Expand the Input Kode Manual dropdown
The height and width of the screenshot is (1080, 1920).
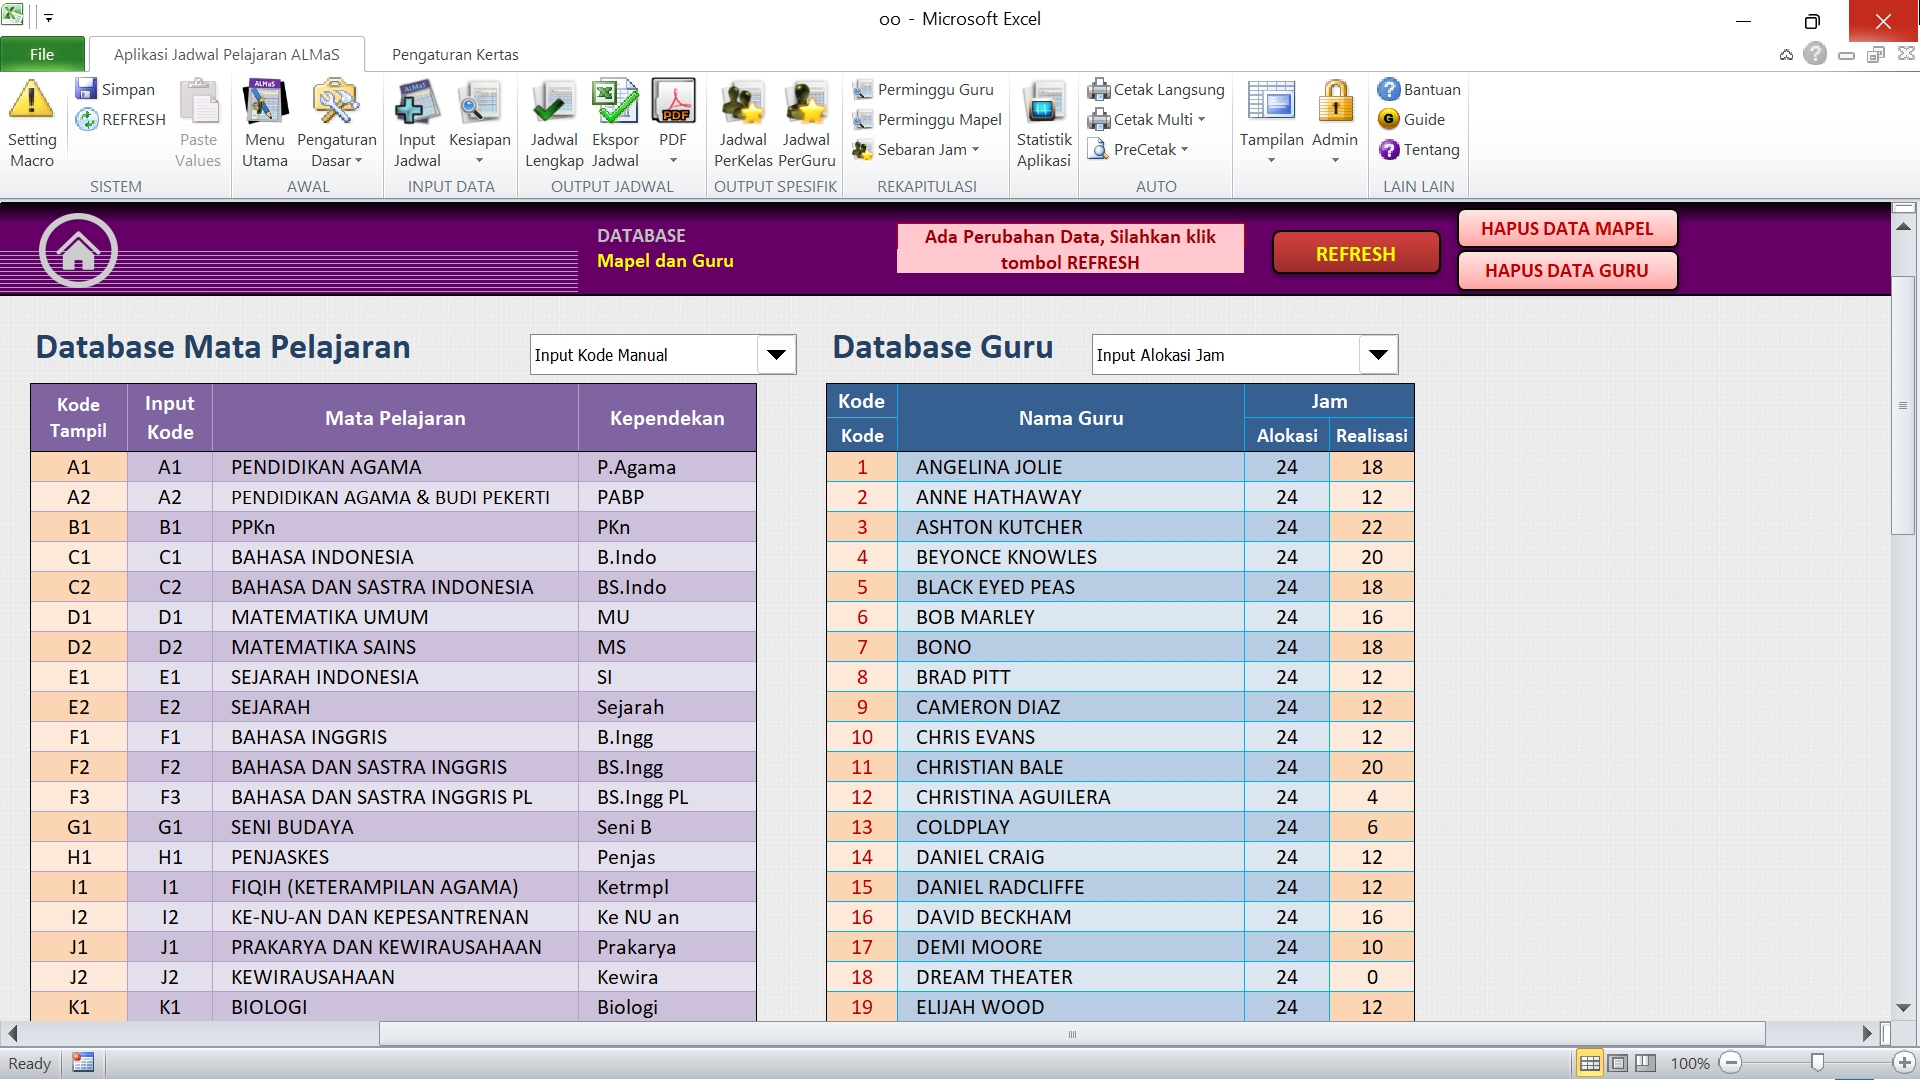coord(776,355)
